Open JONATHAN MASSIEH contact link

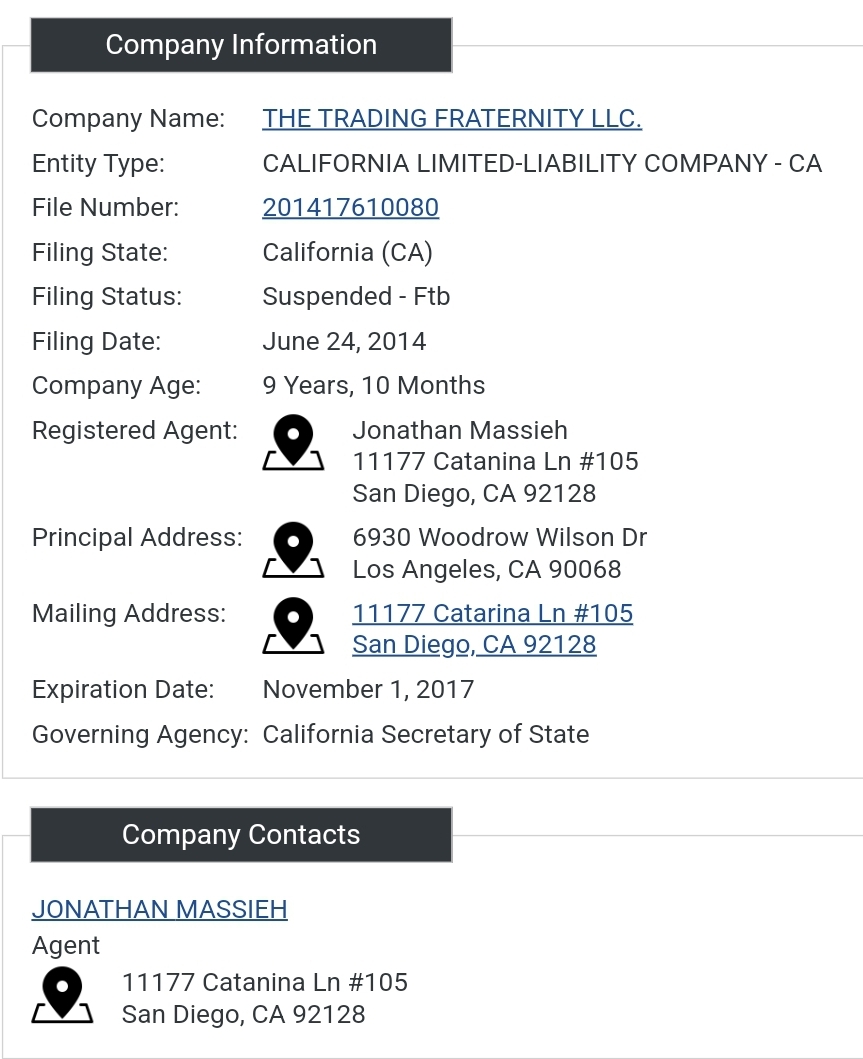pyautogui.click(x=159, y=909)
